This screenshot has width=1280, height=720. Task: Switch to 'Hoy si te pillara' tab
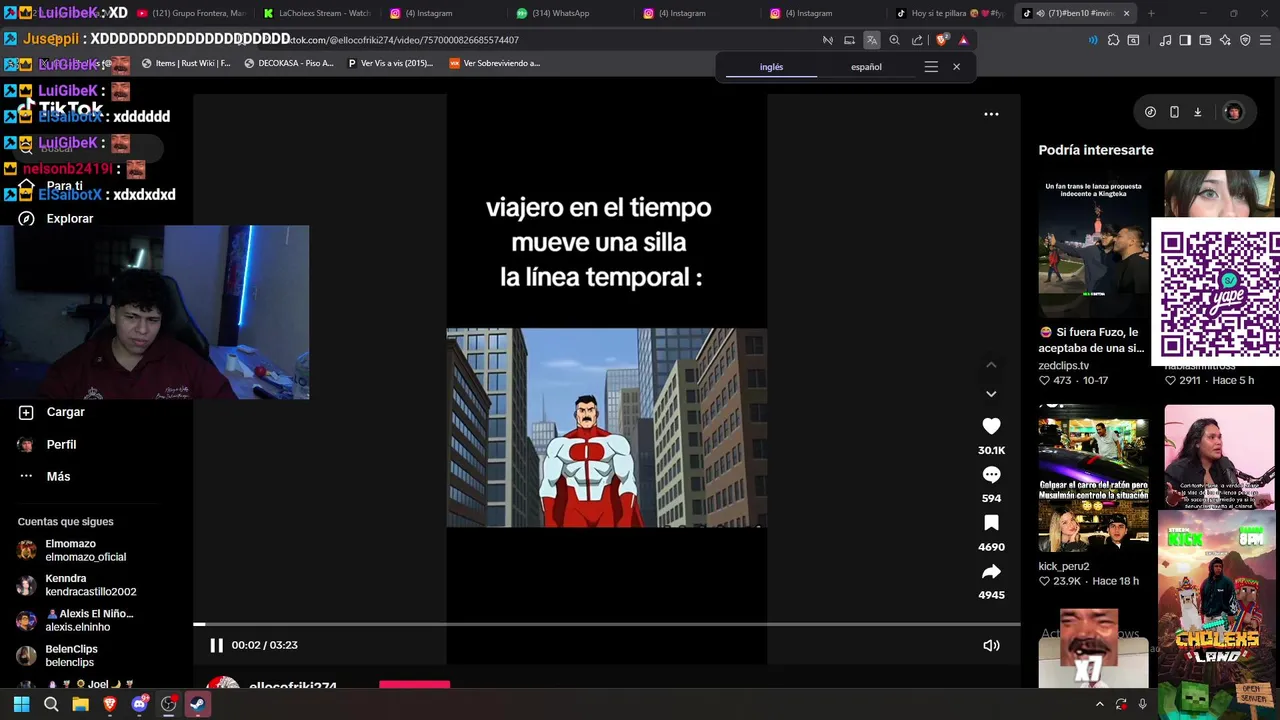coord(948,13)
